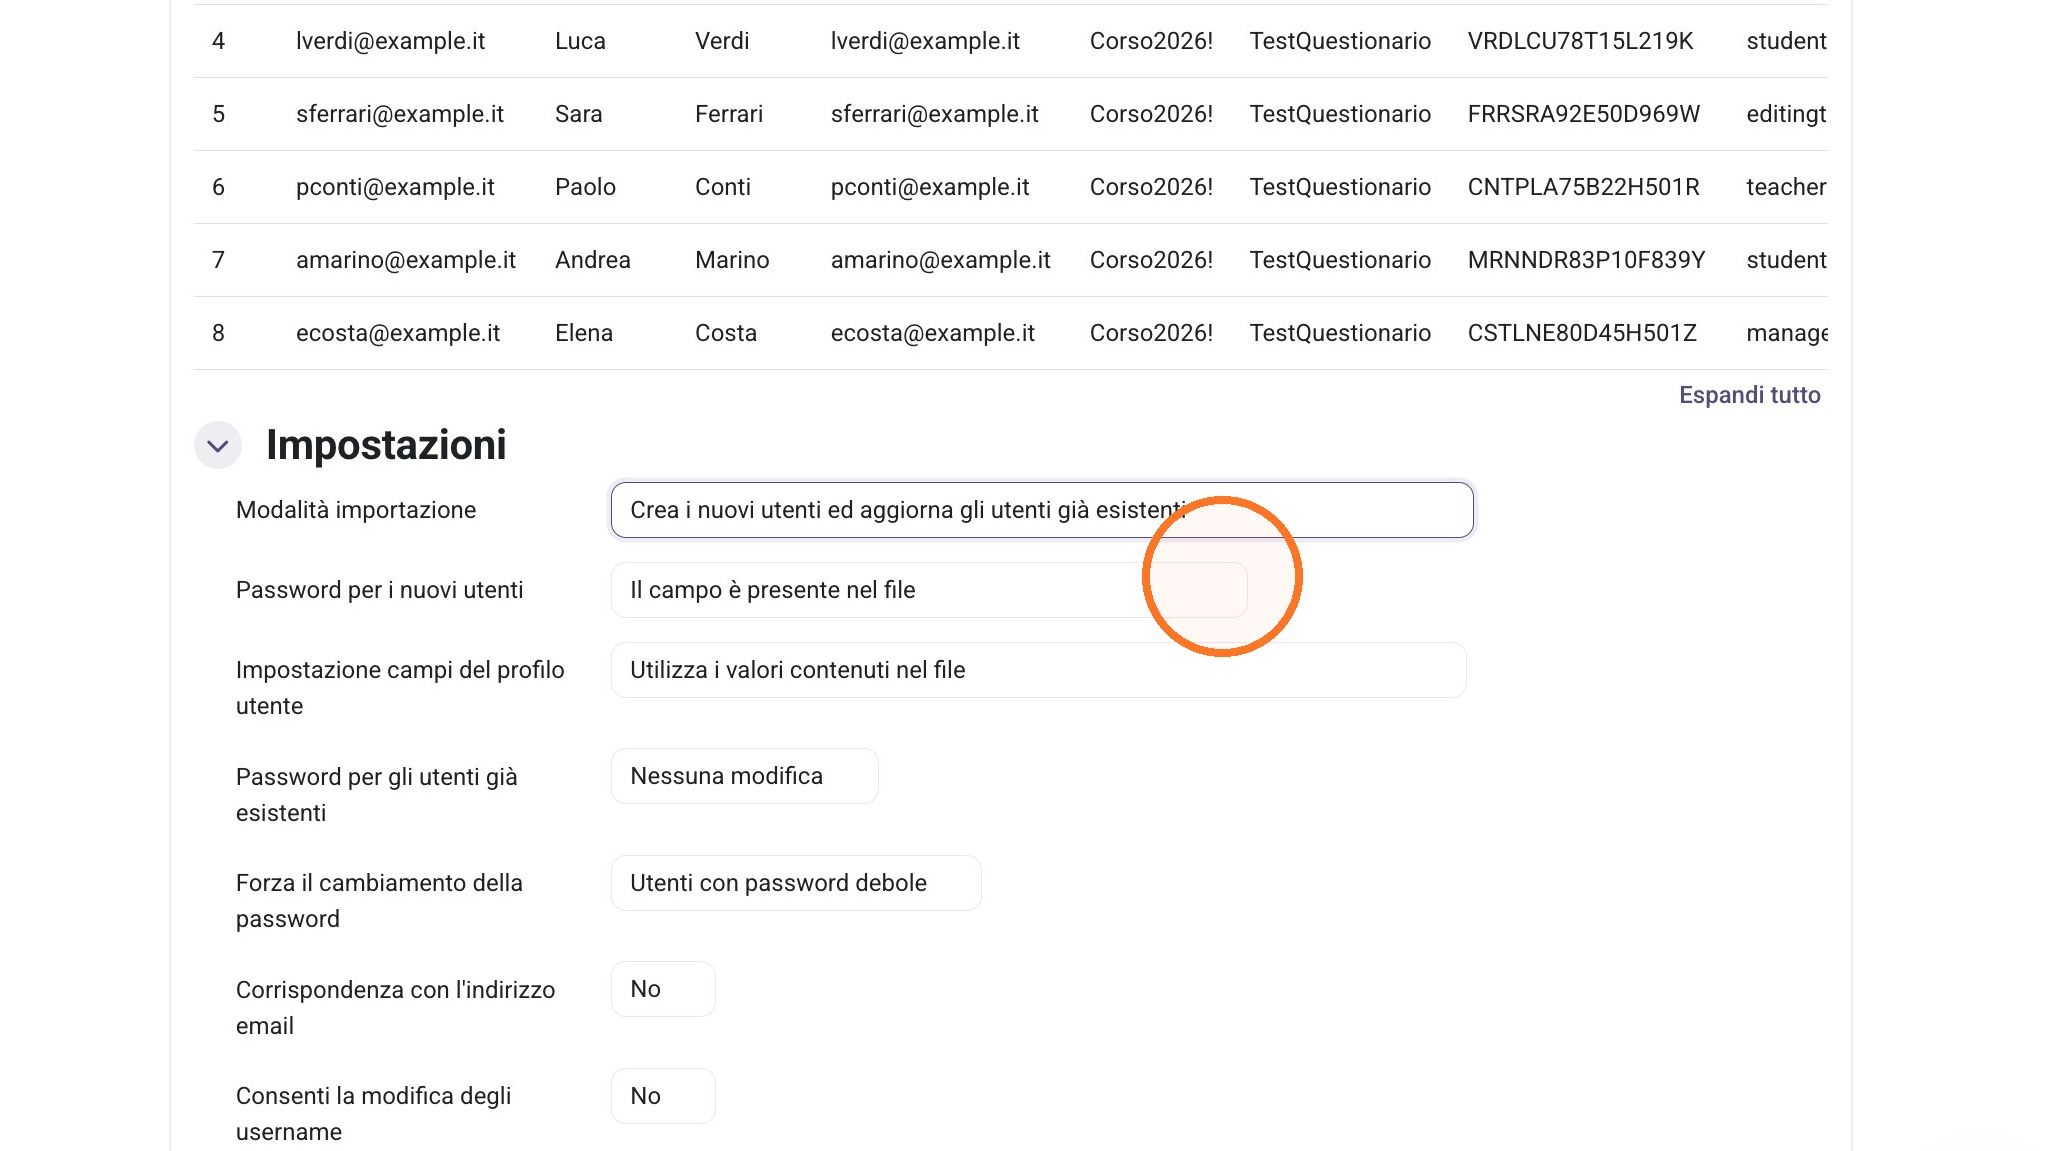
Task: Click the surname Verdi
Action: click(722, 41)
